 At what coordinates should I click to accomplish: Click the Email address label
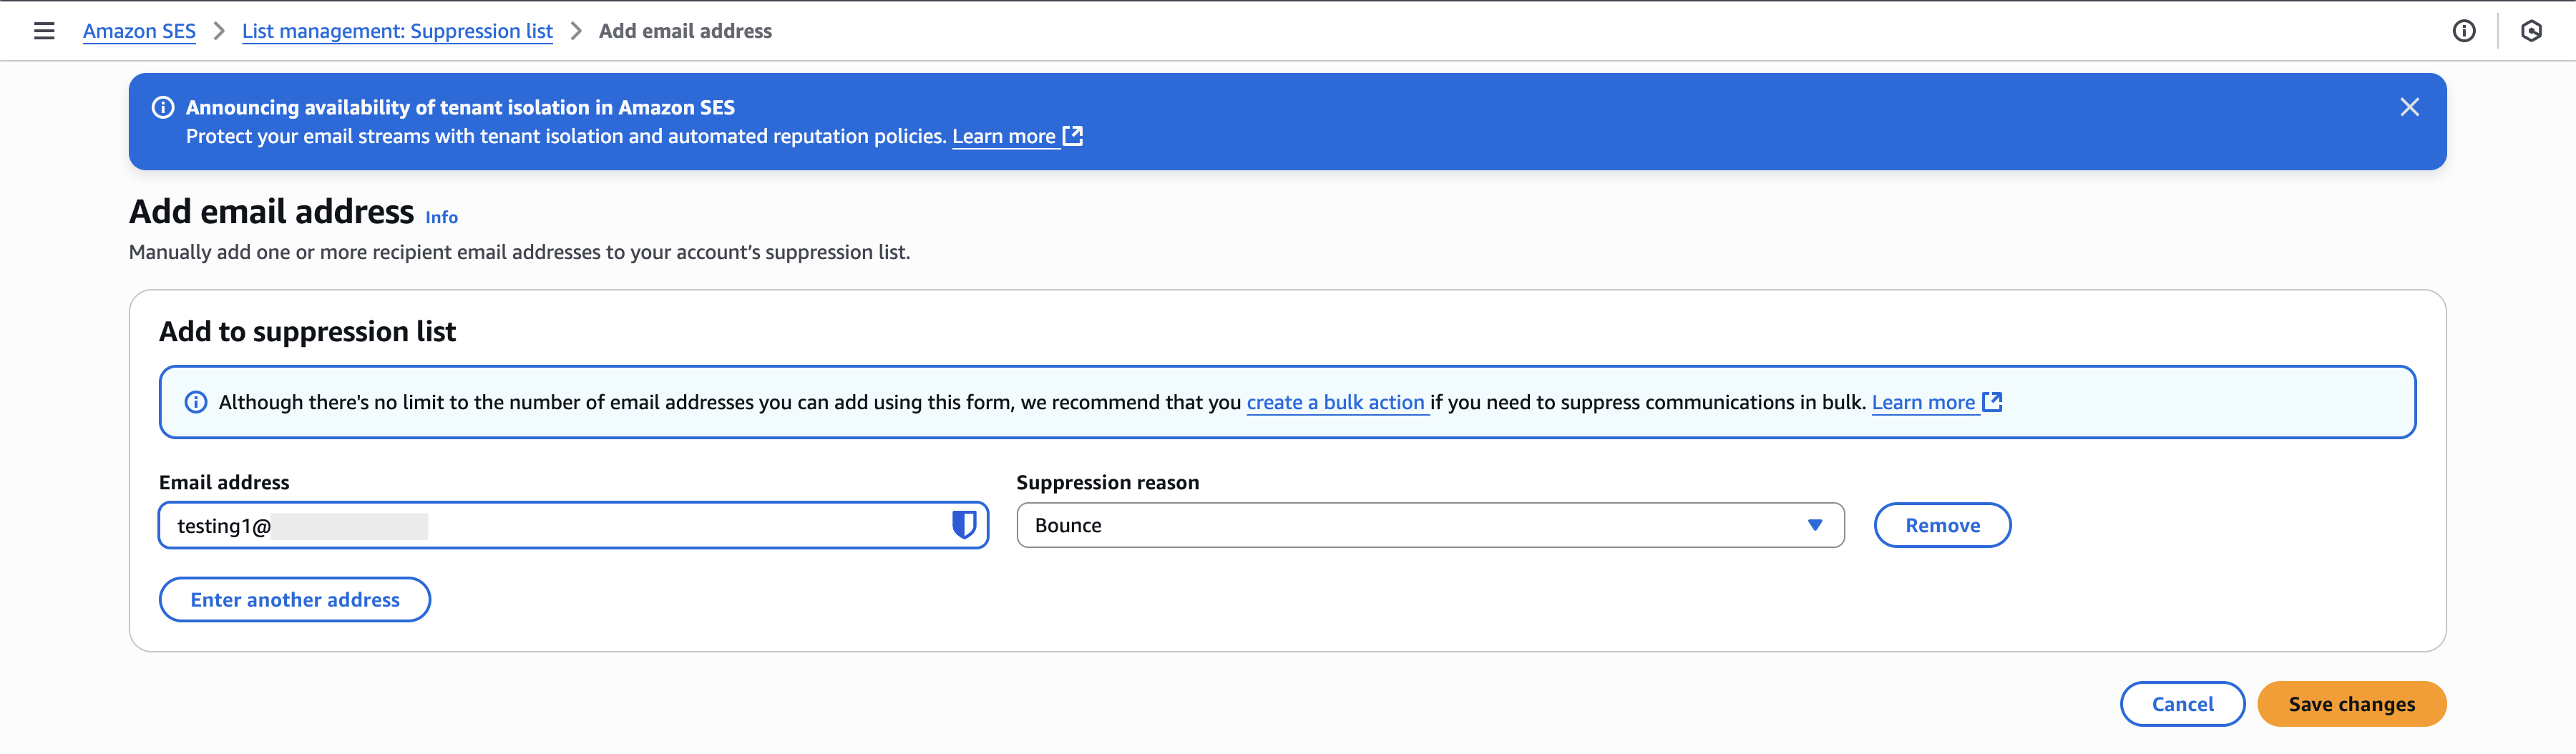click(224, 482)
